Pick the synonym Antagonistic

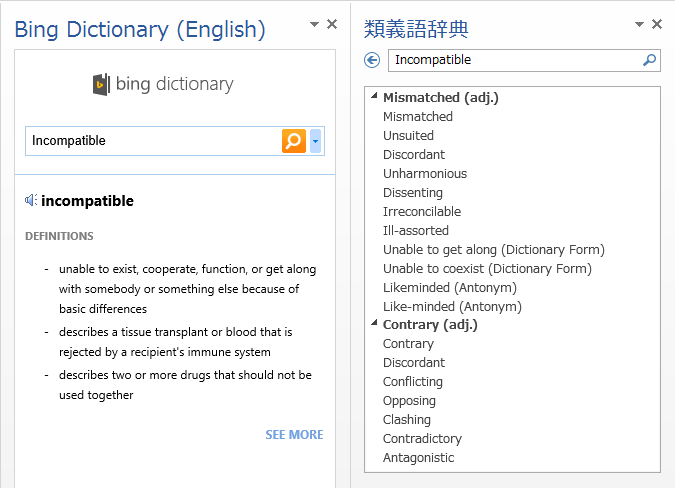click(418, 458)
